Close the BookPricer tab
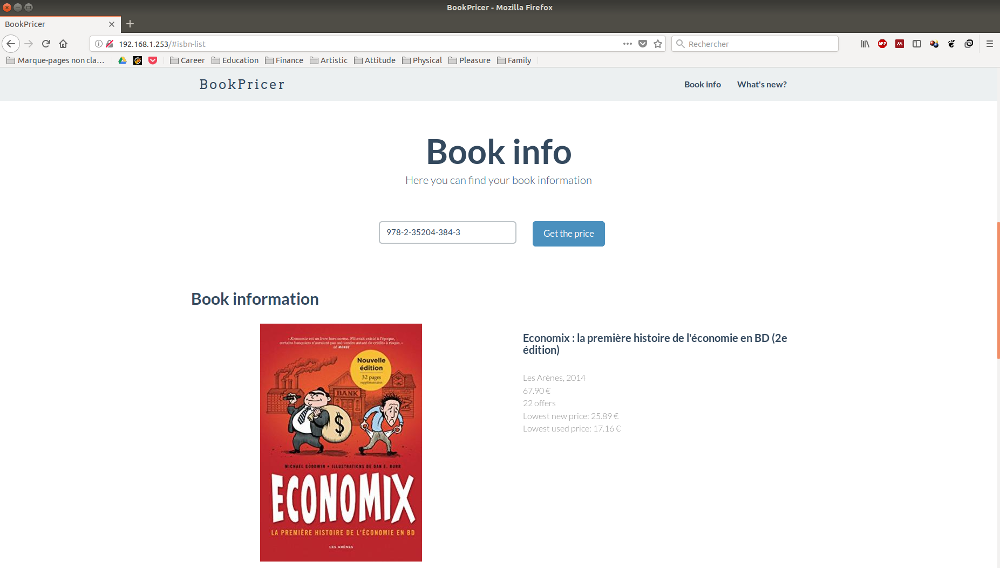Screen dimensions: 1000x568 tap(112, 24)
